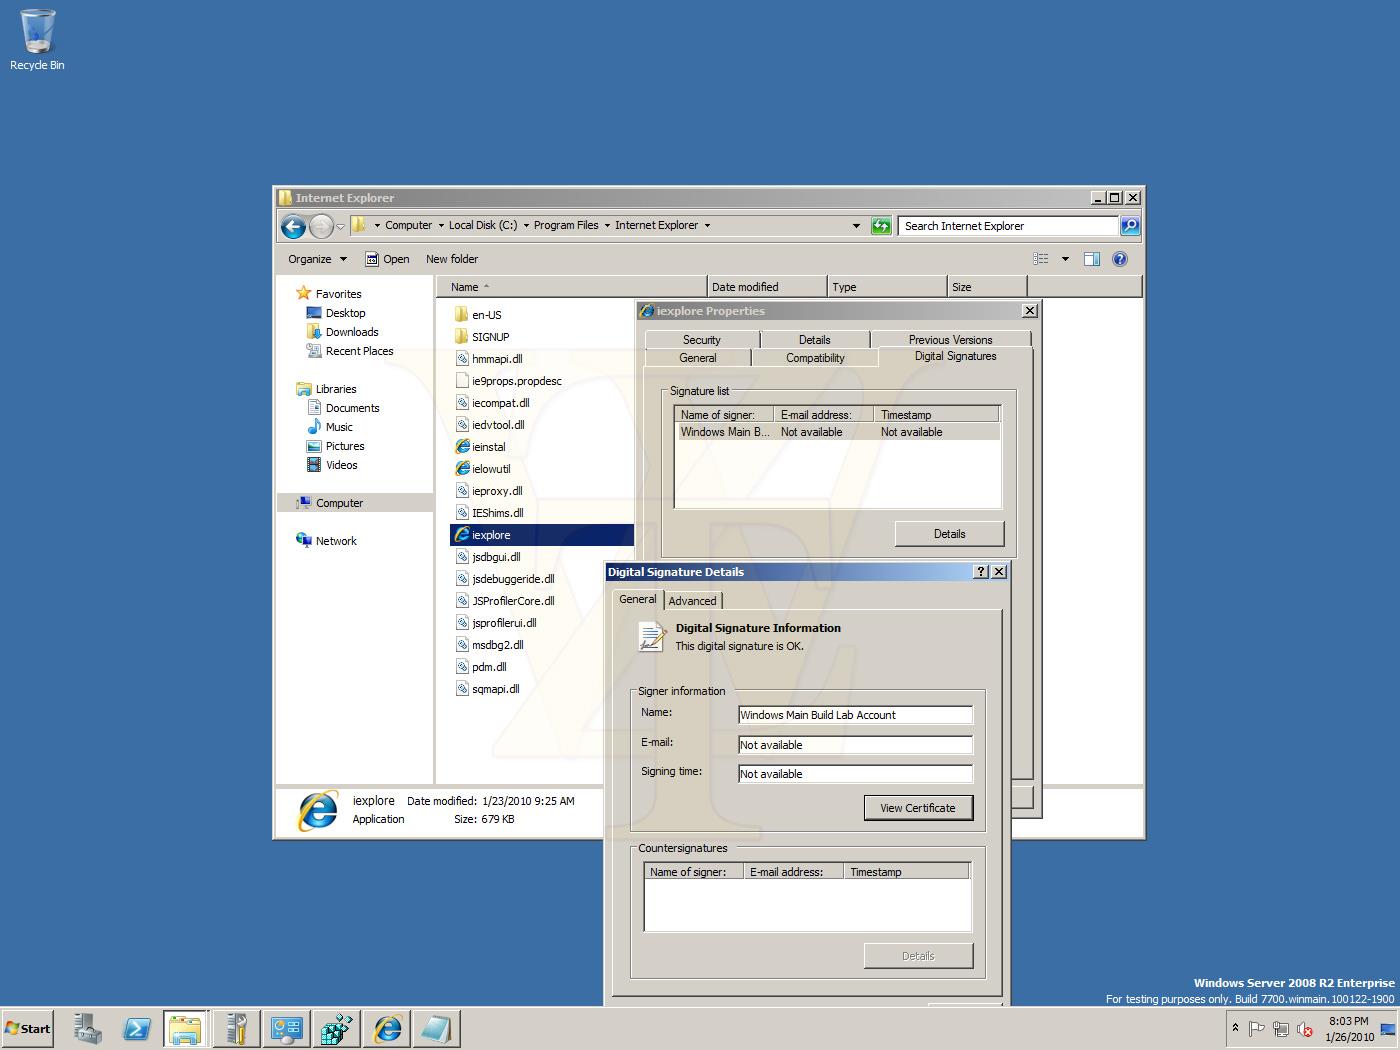Open the Action Center flag tray icon
The width and height of the screenshot is (1400, 1050).
pyautogui.click(x=1257, y=1029)
